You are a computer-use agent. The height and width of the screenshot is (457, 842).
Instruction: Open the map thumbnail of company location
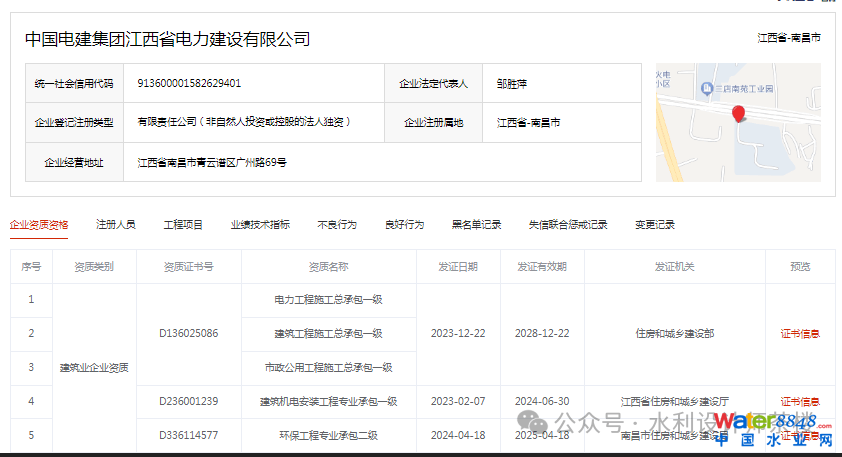pyautogui.click(x=738, y=124)
